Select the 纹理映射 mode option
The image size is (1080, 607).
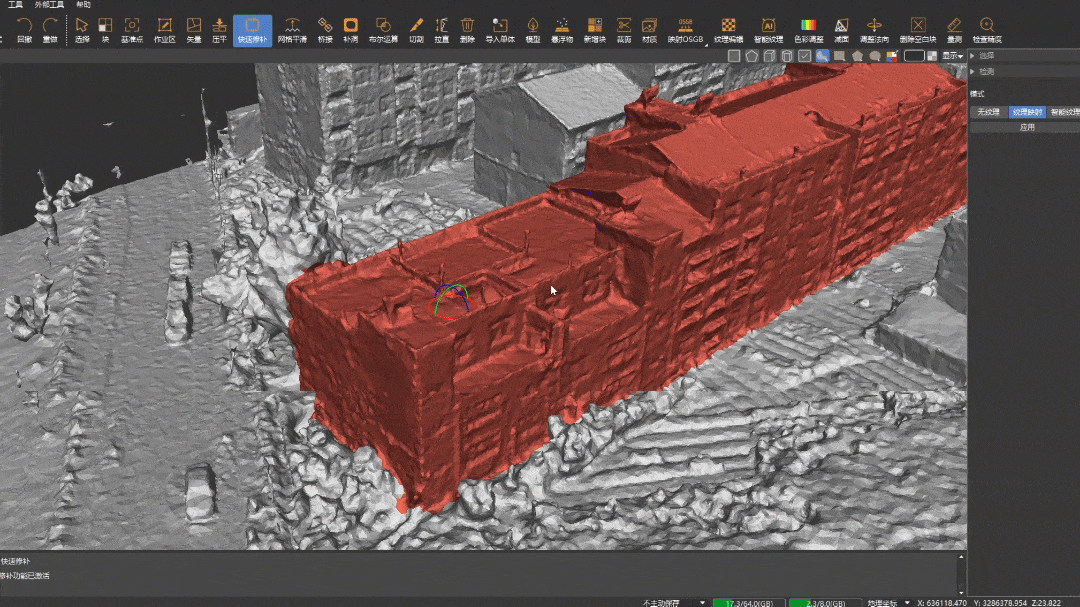click(x=1026, y=112)
